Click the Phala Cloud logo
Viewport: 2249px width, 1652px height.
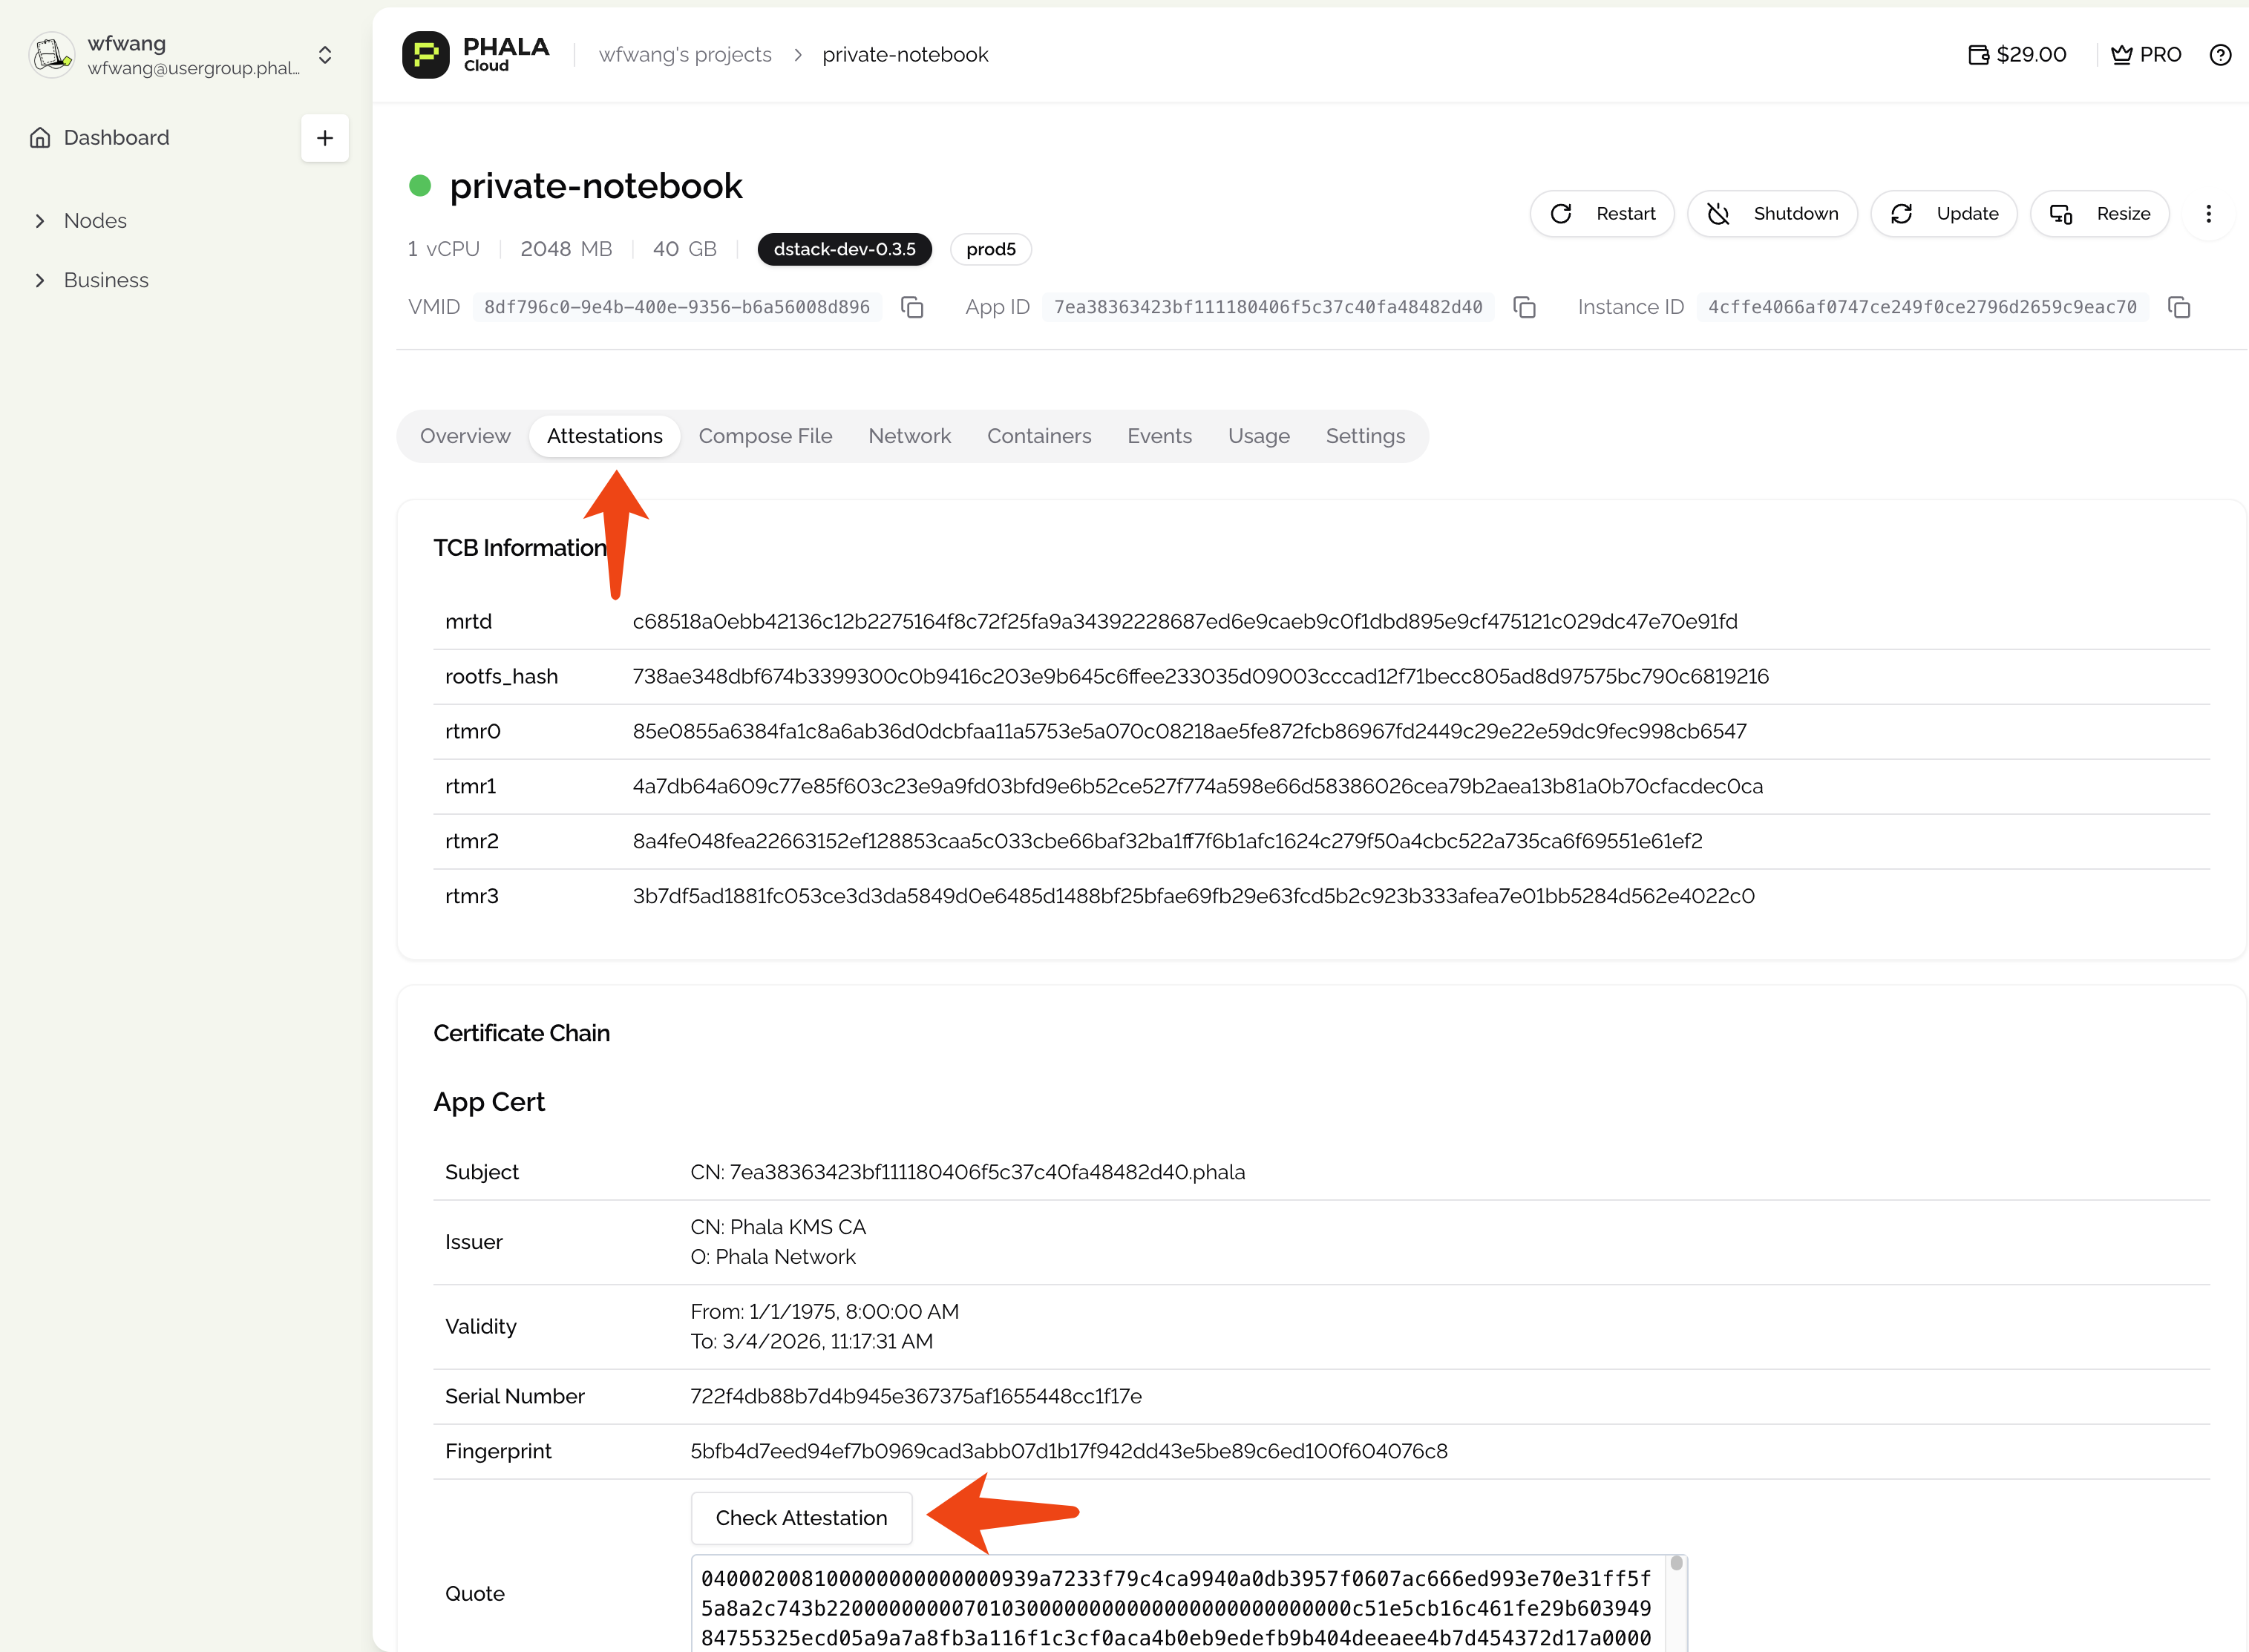click(476, 55)
